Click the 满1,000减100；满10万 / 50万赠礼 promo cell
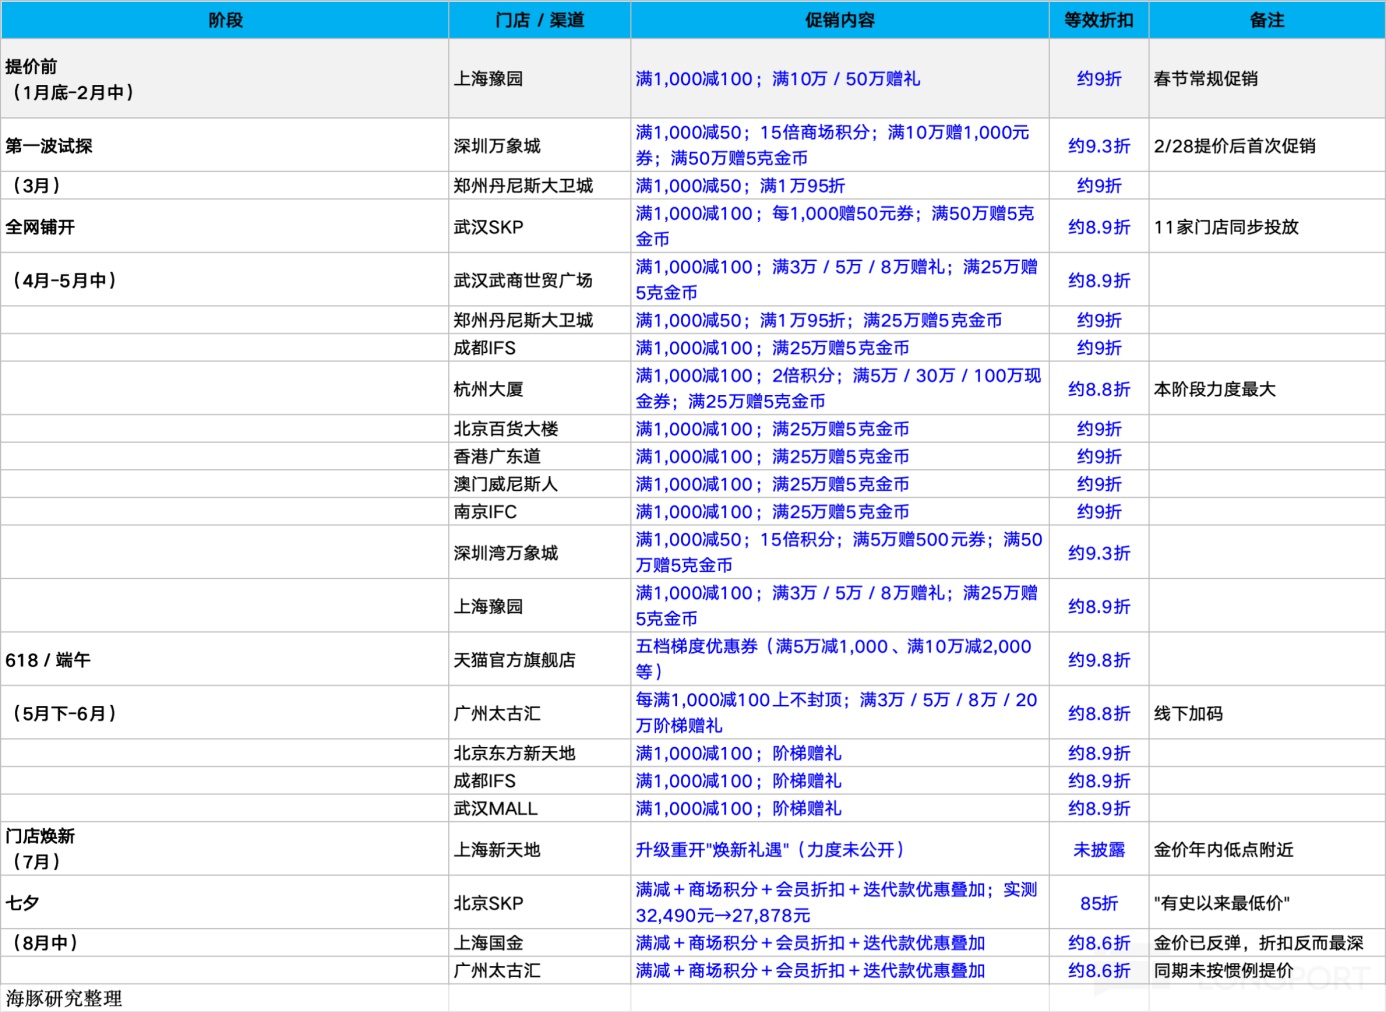The image size is (1386, 1012). click(840, 79)
